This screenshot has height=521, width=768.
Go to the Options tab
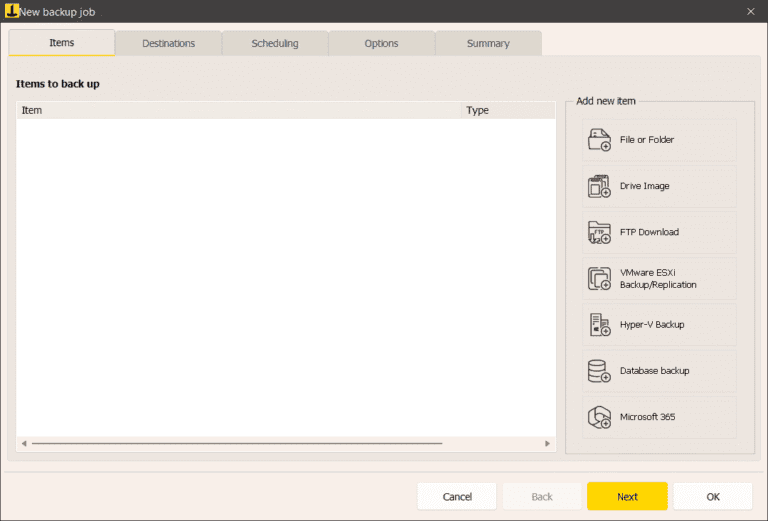381,43
